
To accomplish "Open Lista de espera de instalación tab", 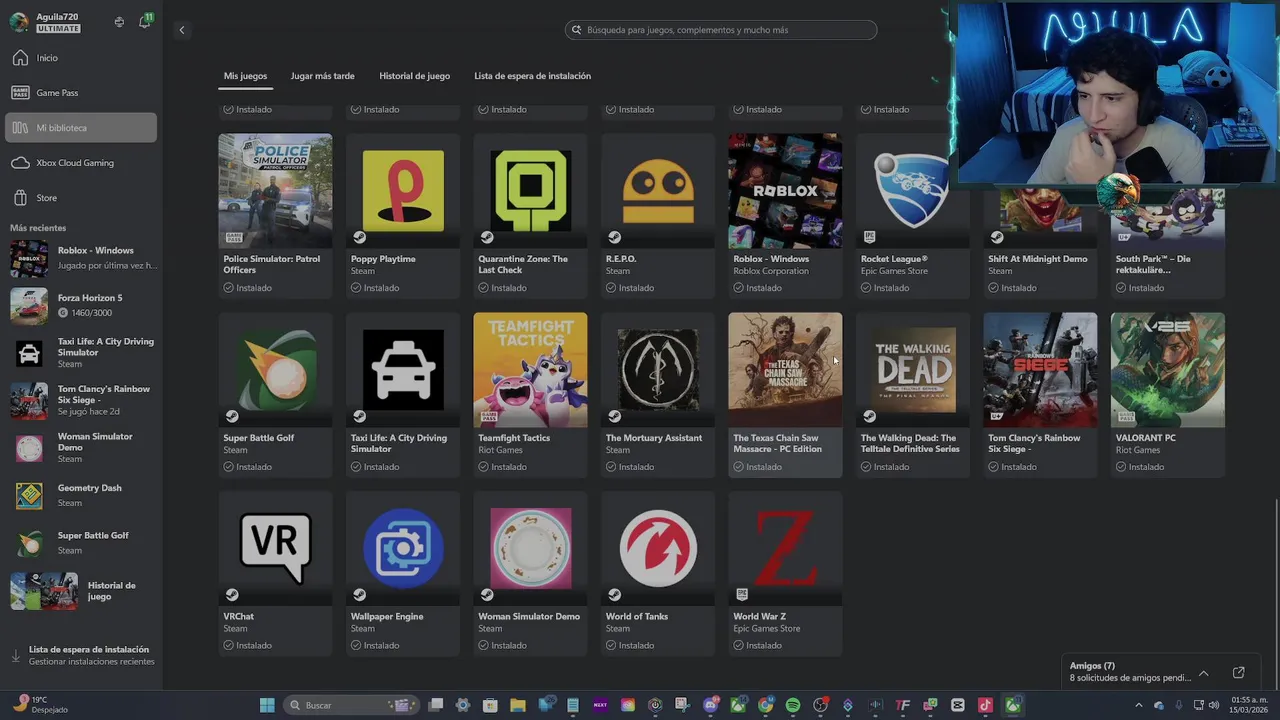I will [x=532, y=76].
